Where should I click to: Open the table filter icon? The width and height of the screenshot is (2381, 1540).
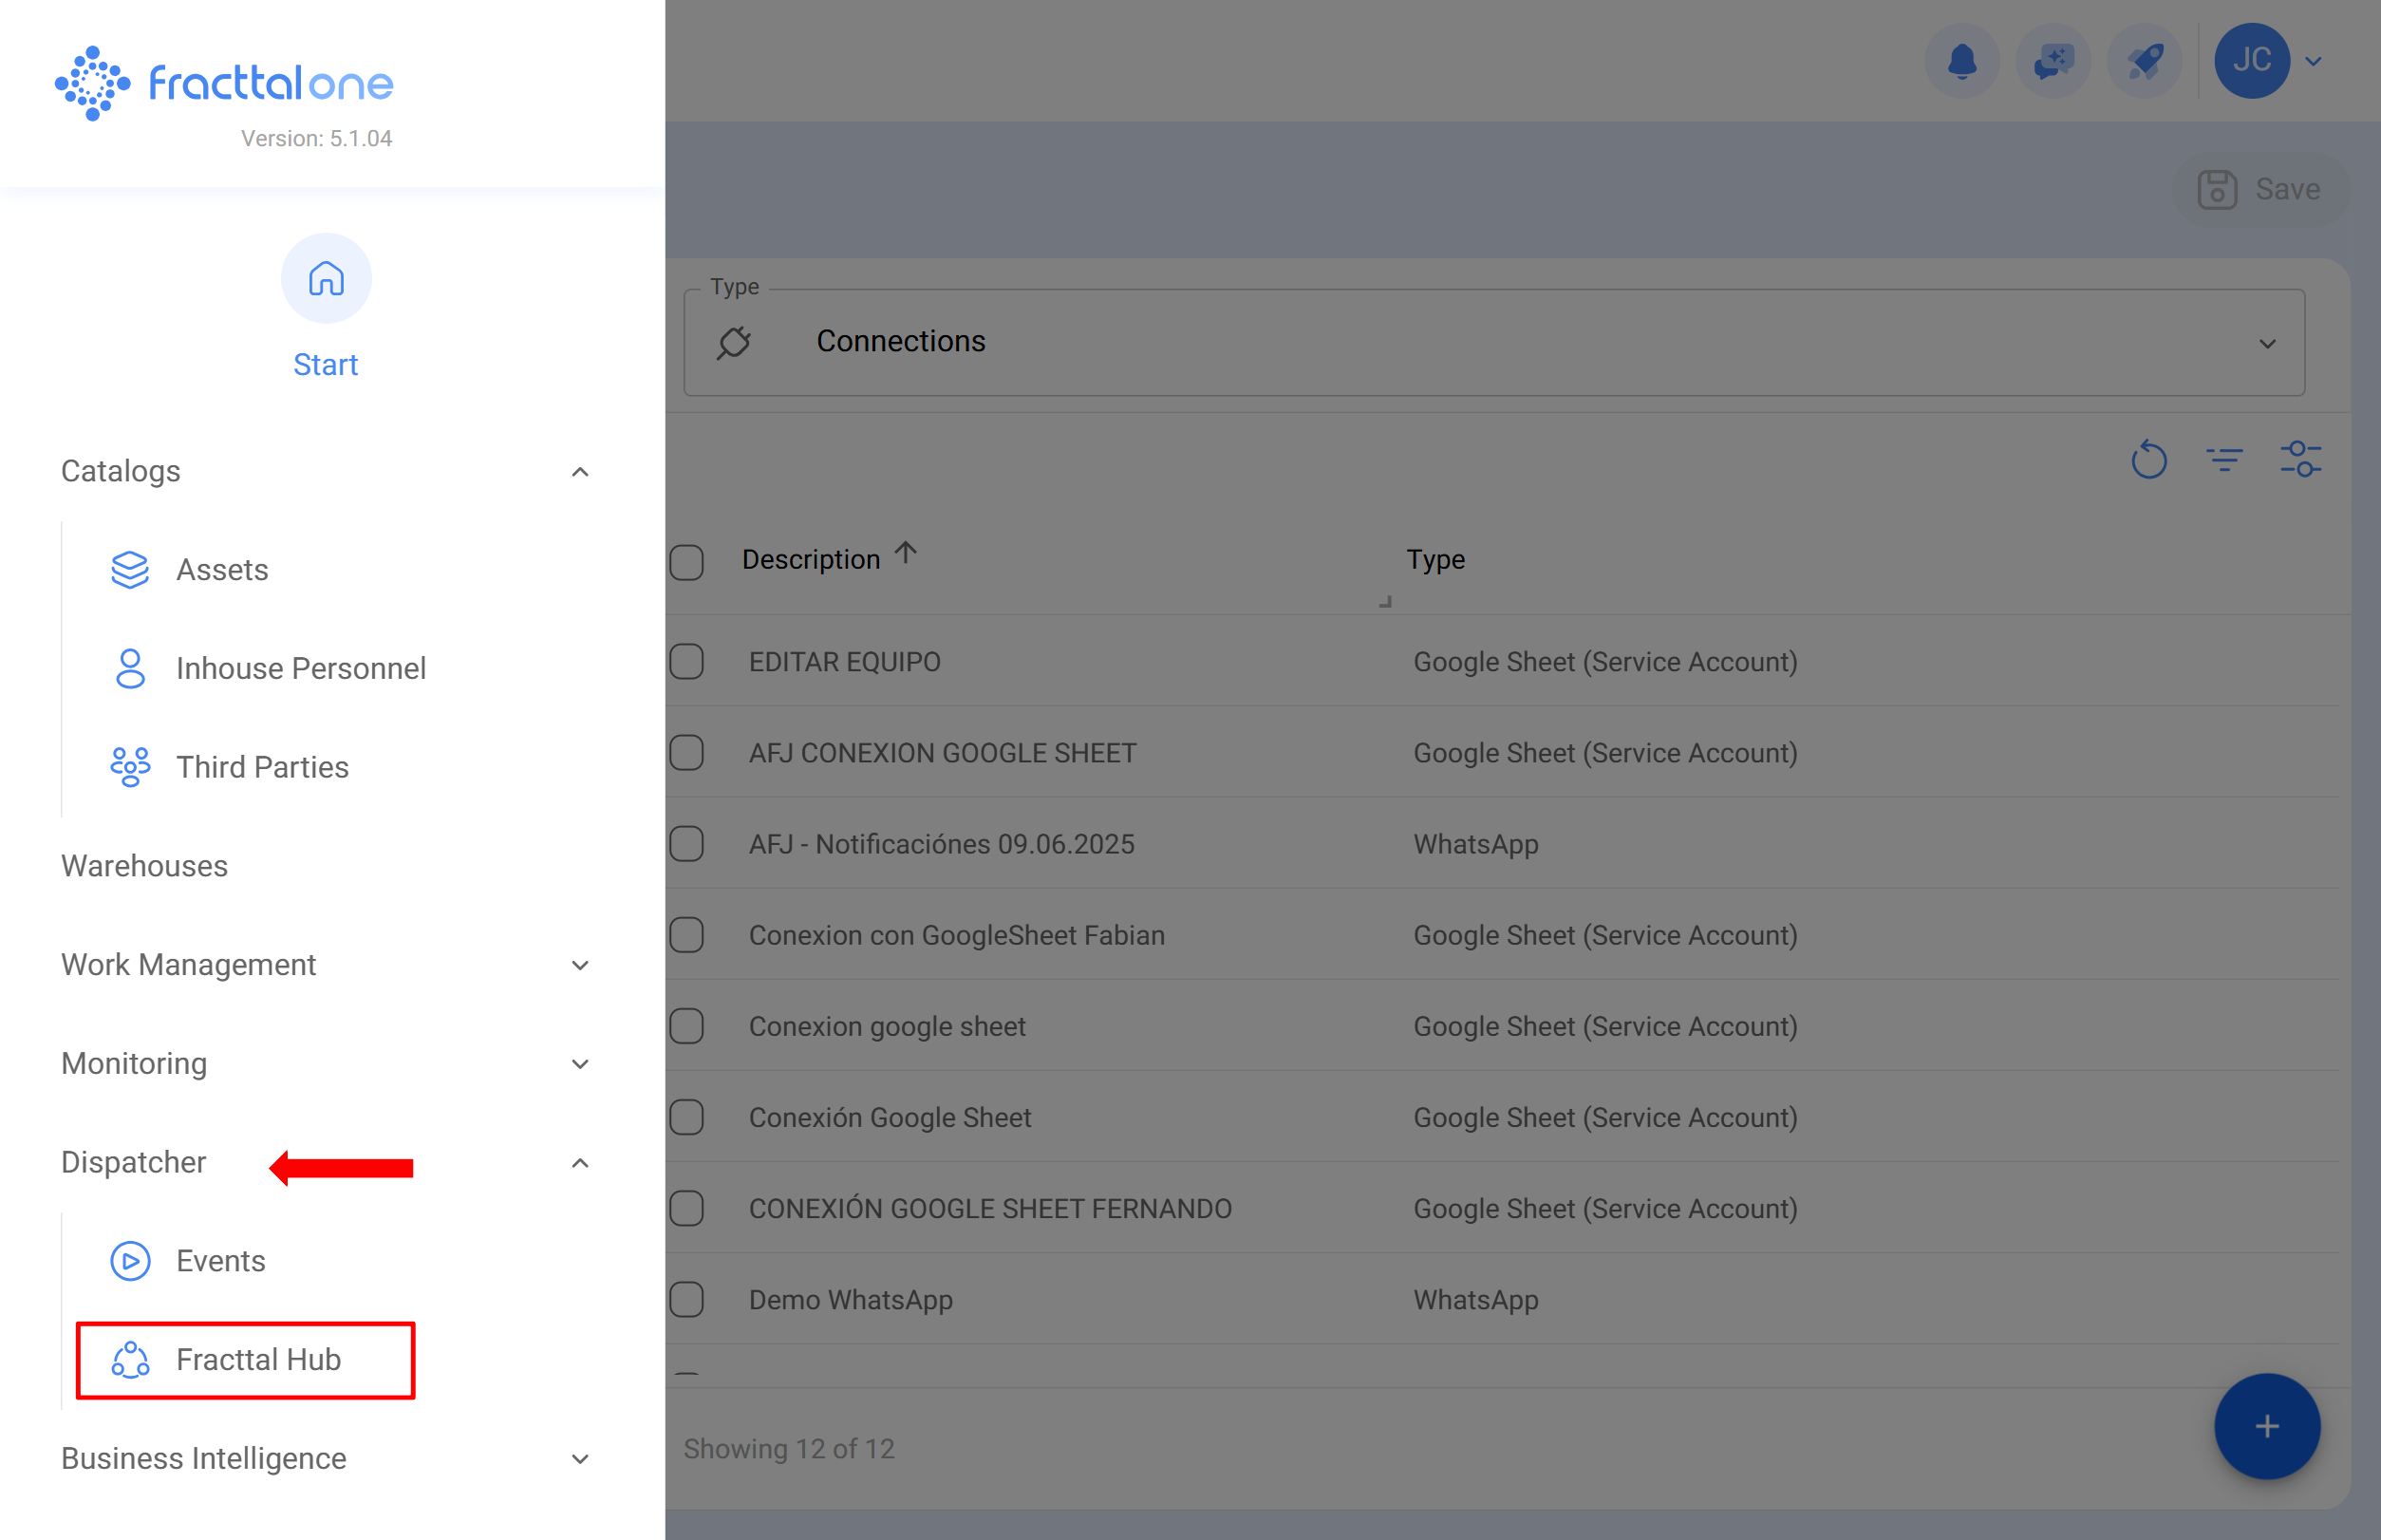[2224, 460]
